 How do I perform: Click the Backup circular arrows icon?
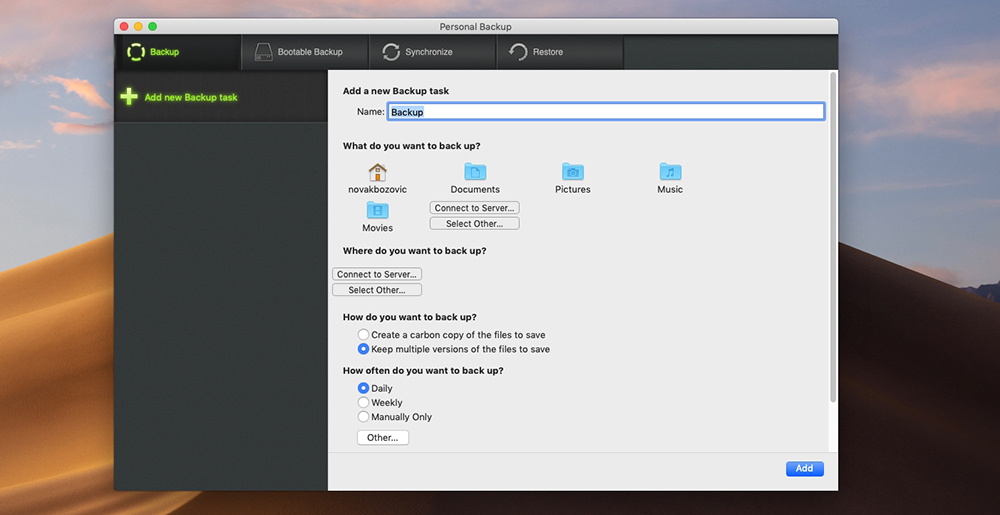tap(136, 52)
